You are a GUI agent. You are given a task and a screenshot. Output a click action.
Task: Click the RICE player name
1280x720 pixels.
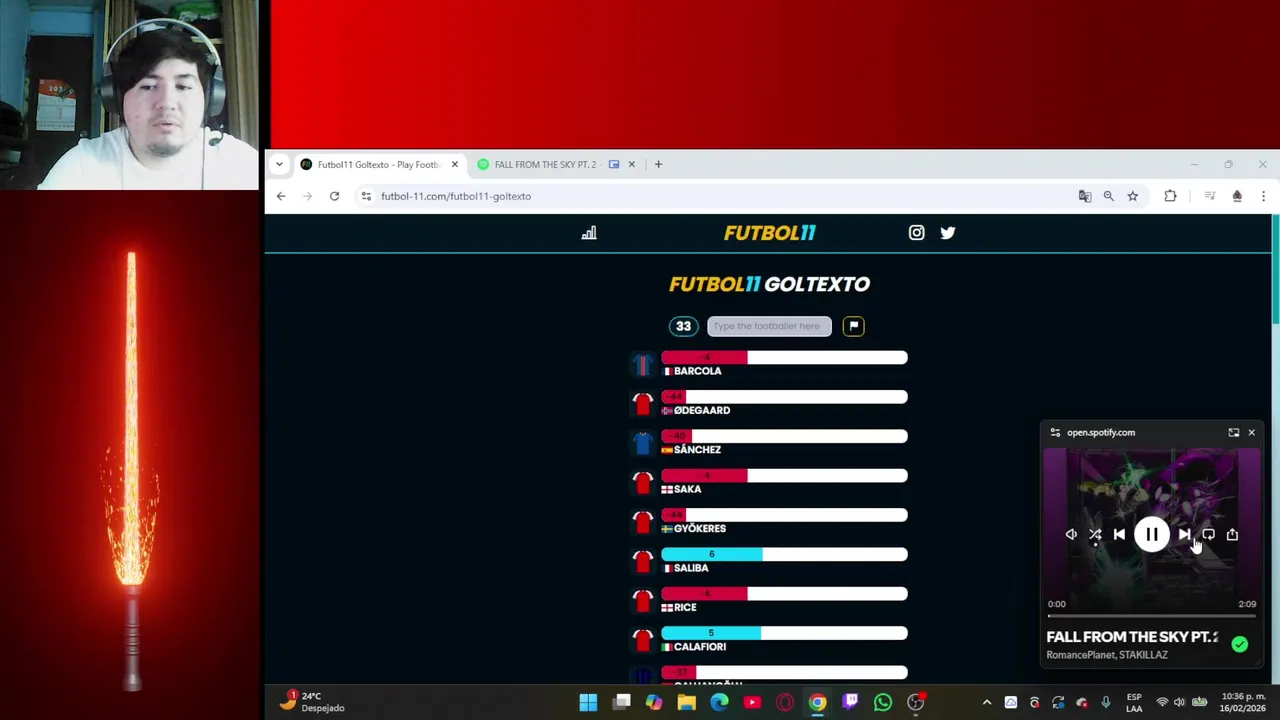(x=685, y=608)
